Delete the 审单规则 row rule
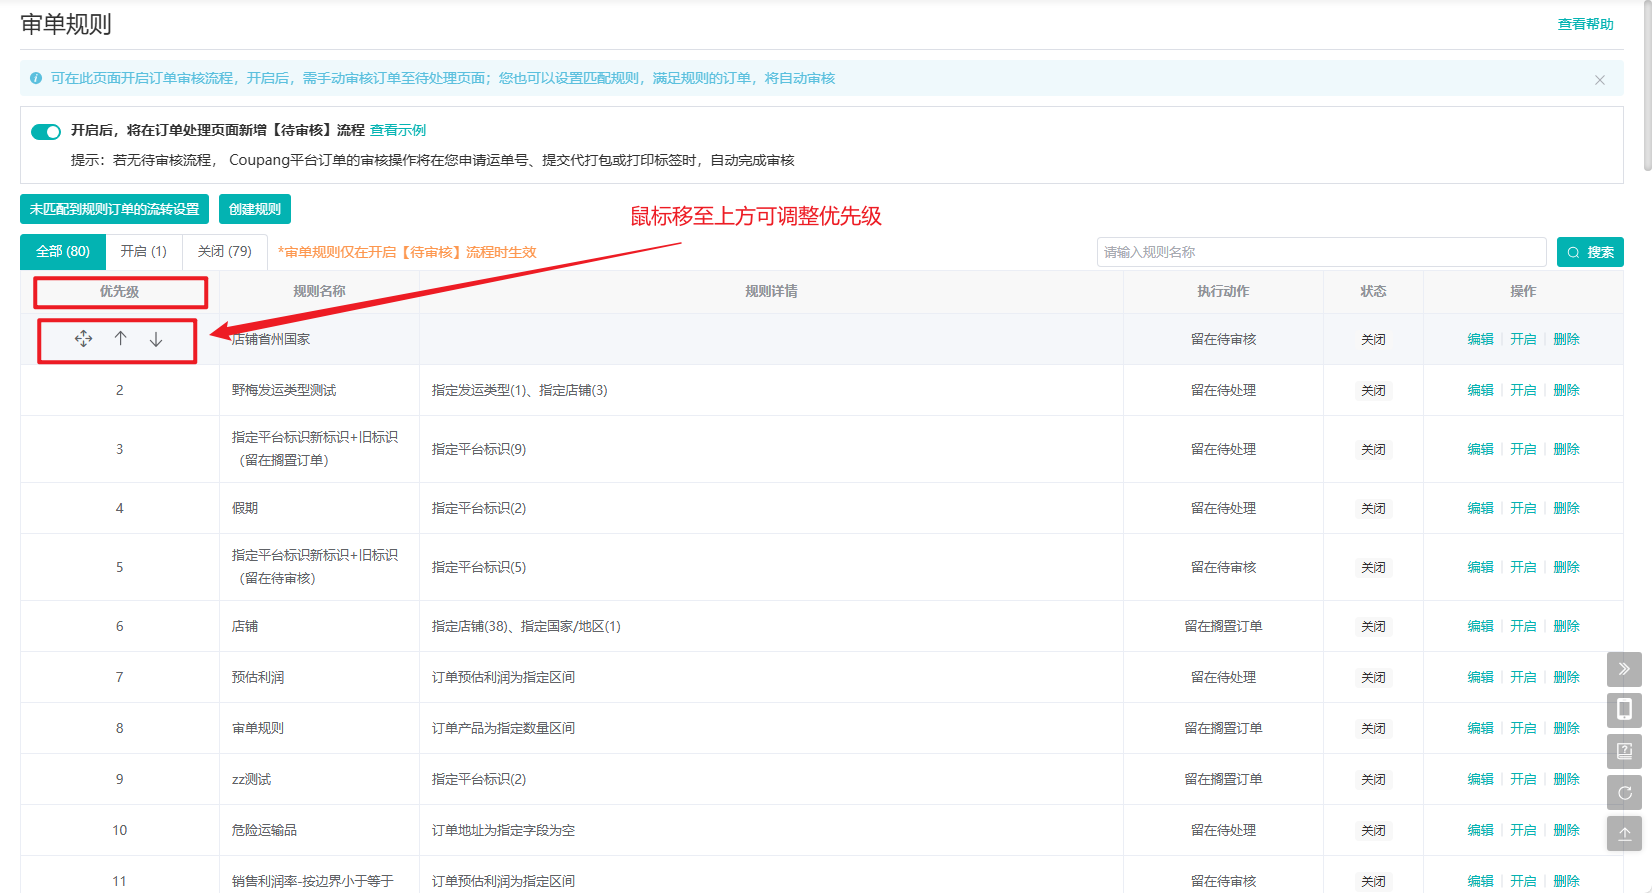This screenshot has width=1652, height=893. pyautogui.click(x=1567, y=729)
